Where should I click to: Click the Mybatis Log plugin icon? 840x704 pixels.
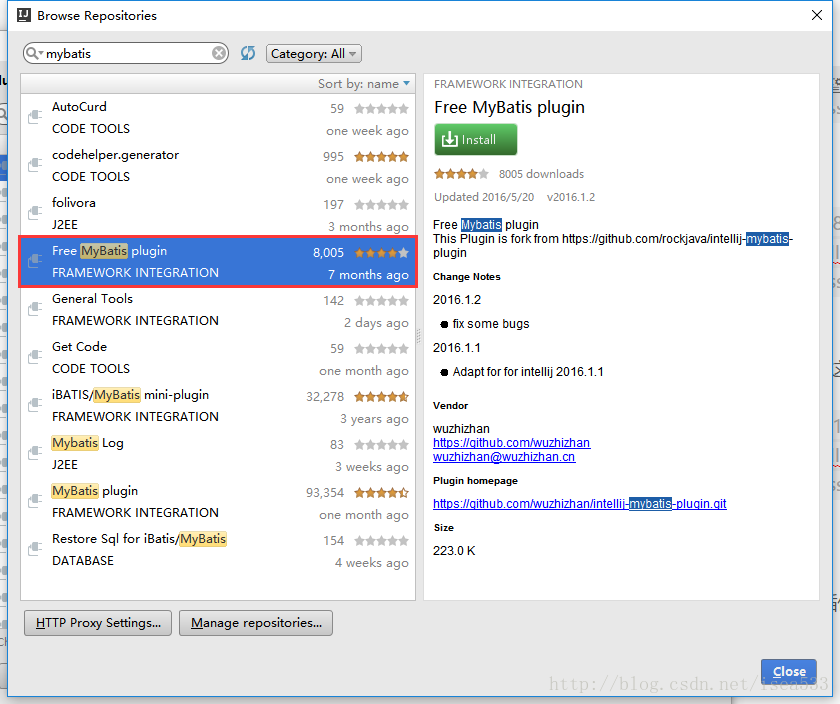coord(35,452)
